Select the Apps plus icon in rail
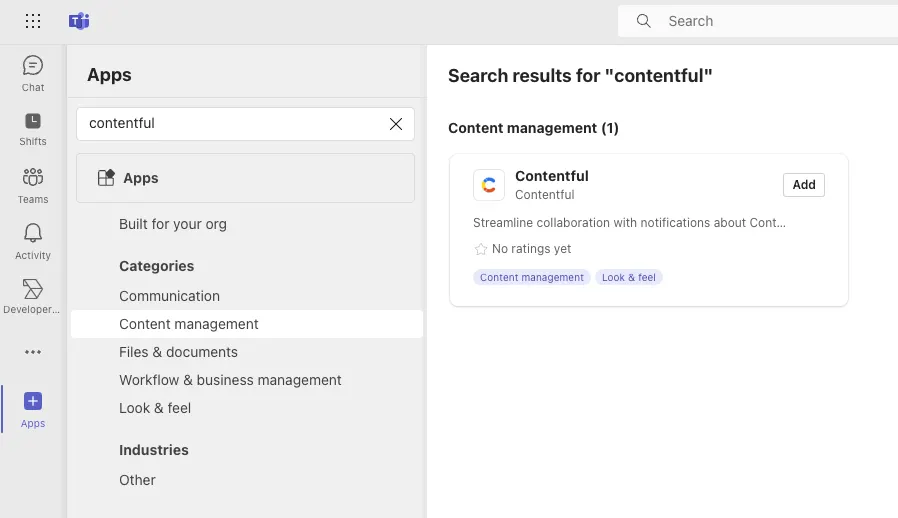Image resolution: width=898 pixels, height=518 pixels. [x=33, y=401]
